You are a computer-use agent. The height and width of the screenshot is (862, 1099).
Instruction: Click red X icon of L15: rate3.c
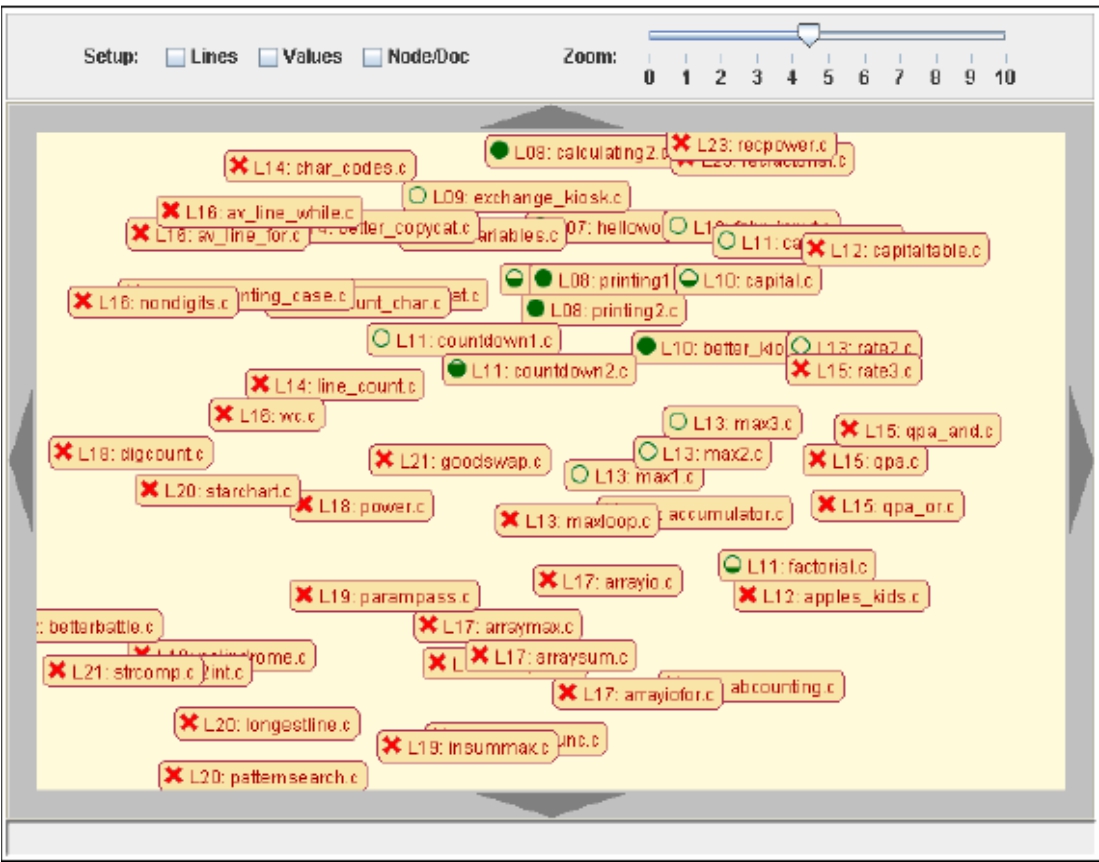pos(801,369)
